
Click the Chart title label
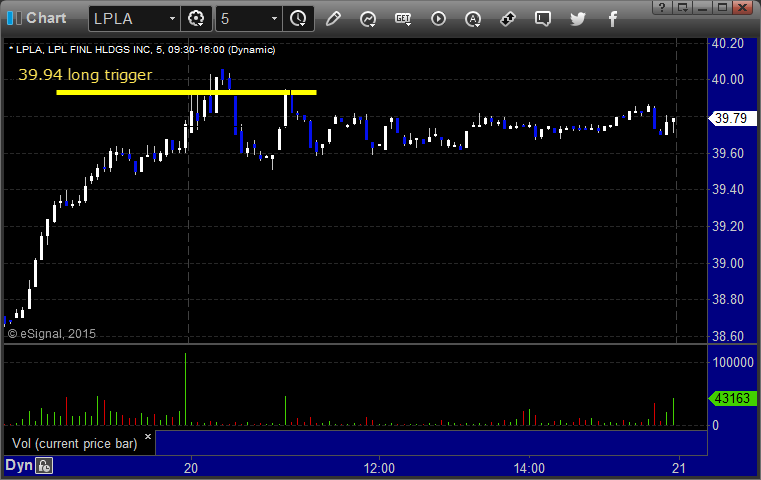pos(46,18)
